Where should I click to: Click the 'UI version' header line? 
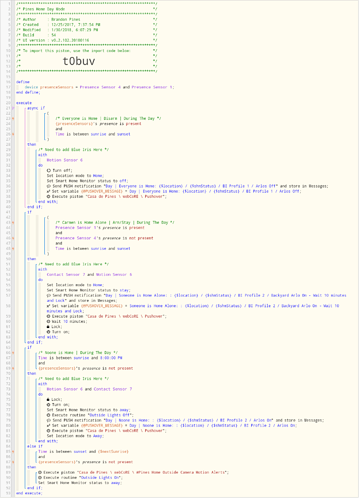[x=87, y=40]
